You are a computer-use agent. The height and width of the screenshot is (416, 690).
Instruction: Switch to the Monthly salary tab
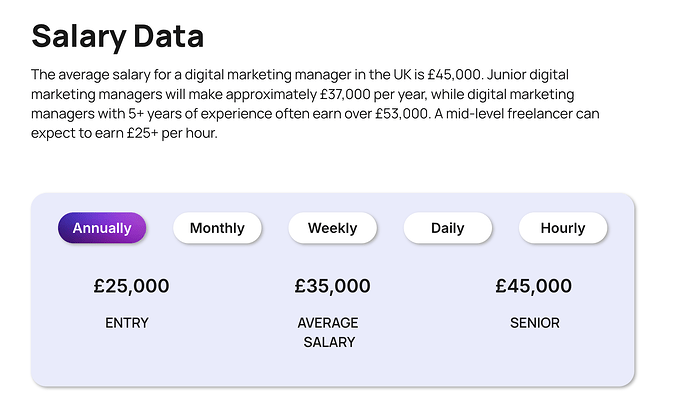[217, 228]
